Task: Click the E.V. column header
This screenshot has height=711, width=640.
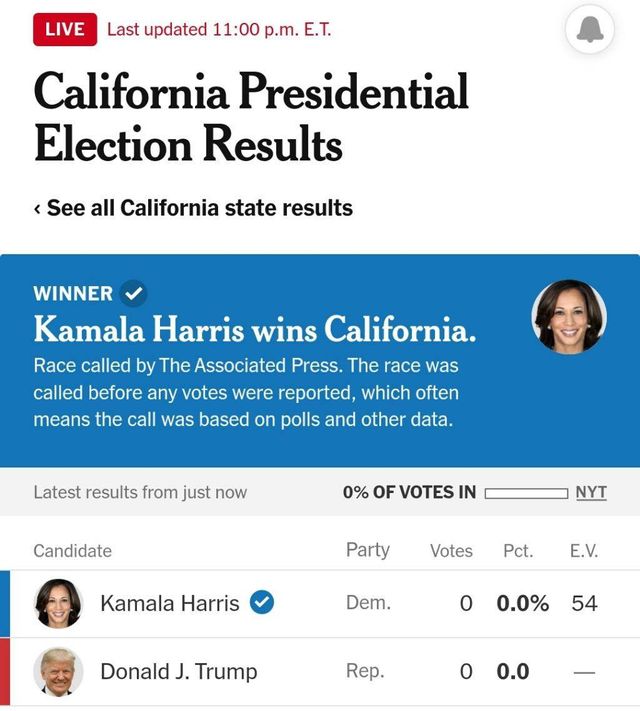Action: click(x=584, y=551)
